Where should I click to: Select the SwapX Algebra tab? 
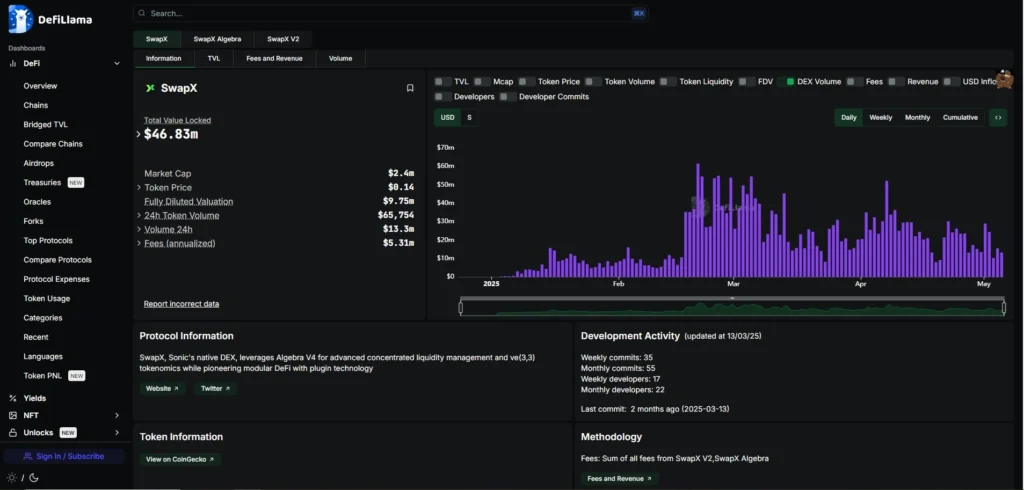click(x=217, y=39)
